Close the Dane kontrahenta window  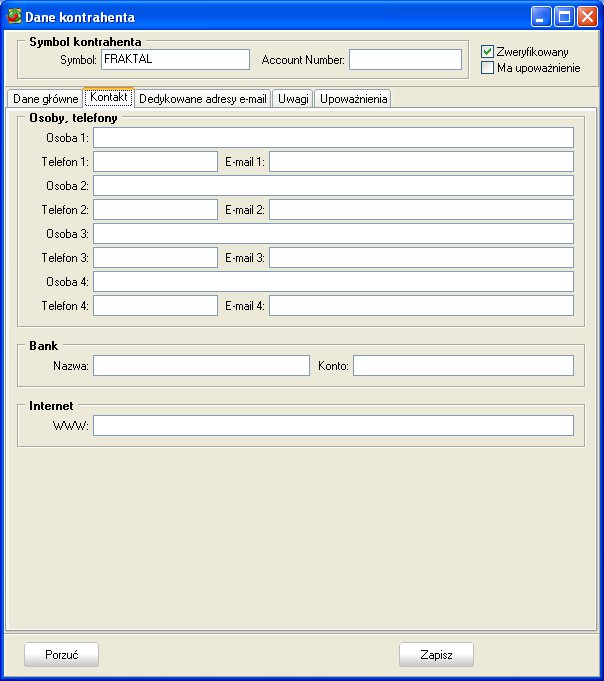(x=587, y=17)
